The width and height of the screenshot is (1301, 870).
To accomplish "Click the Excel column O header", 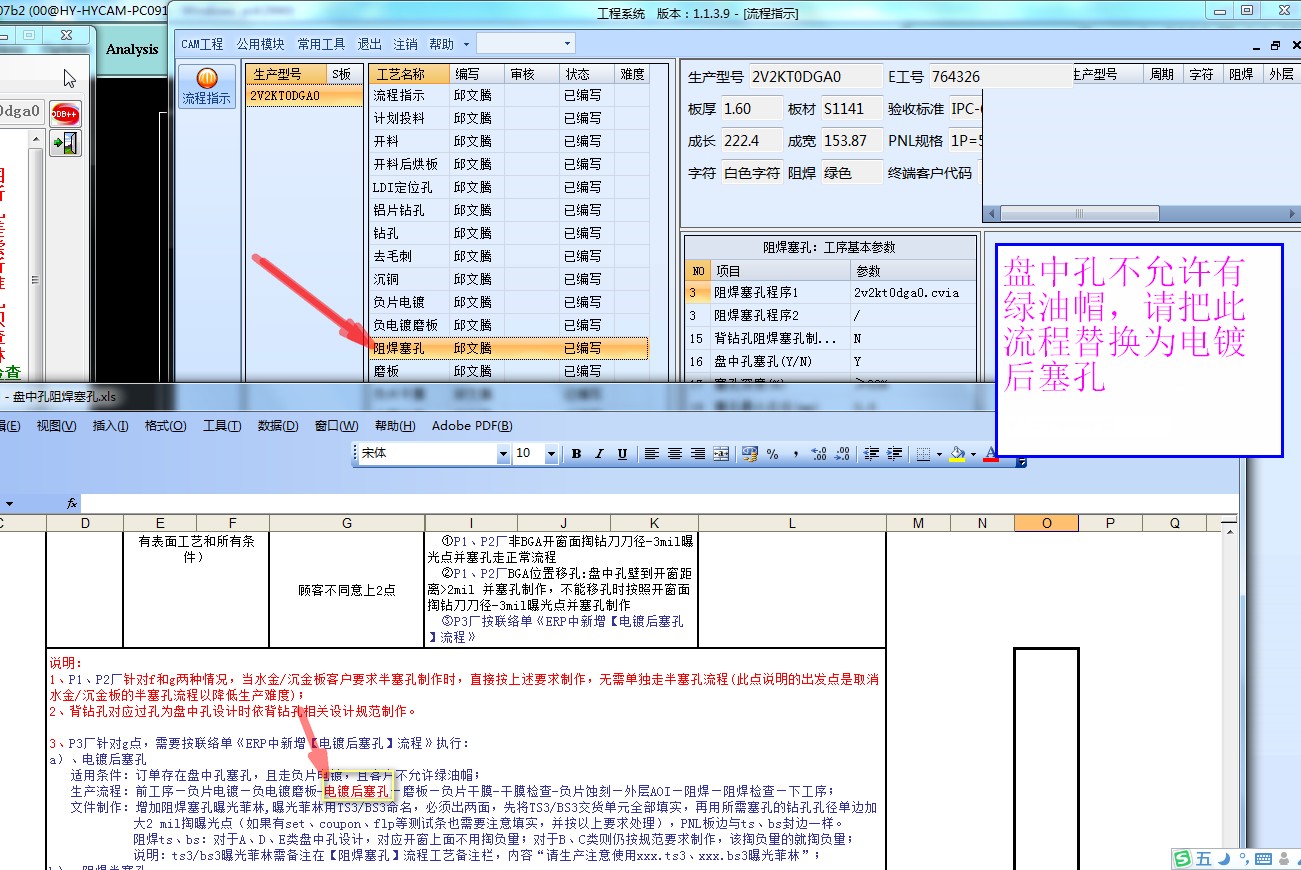I will coord(1046,523).
